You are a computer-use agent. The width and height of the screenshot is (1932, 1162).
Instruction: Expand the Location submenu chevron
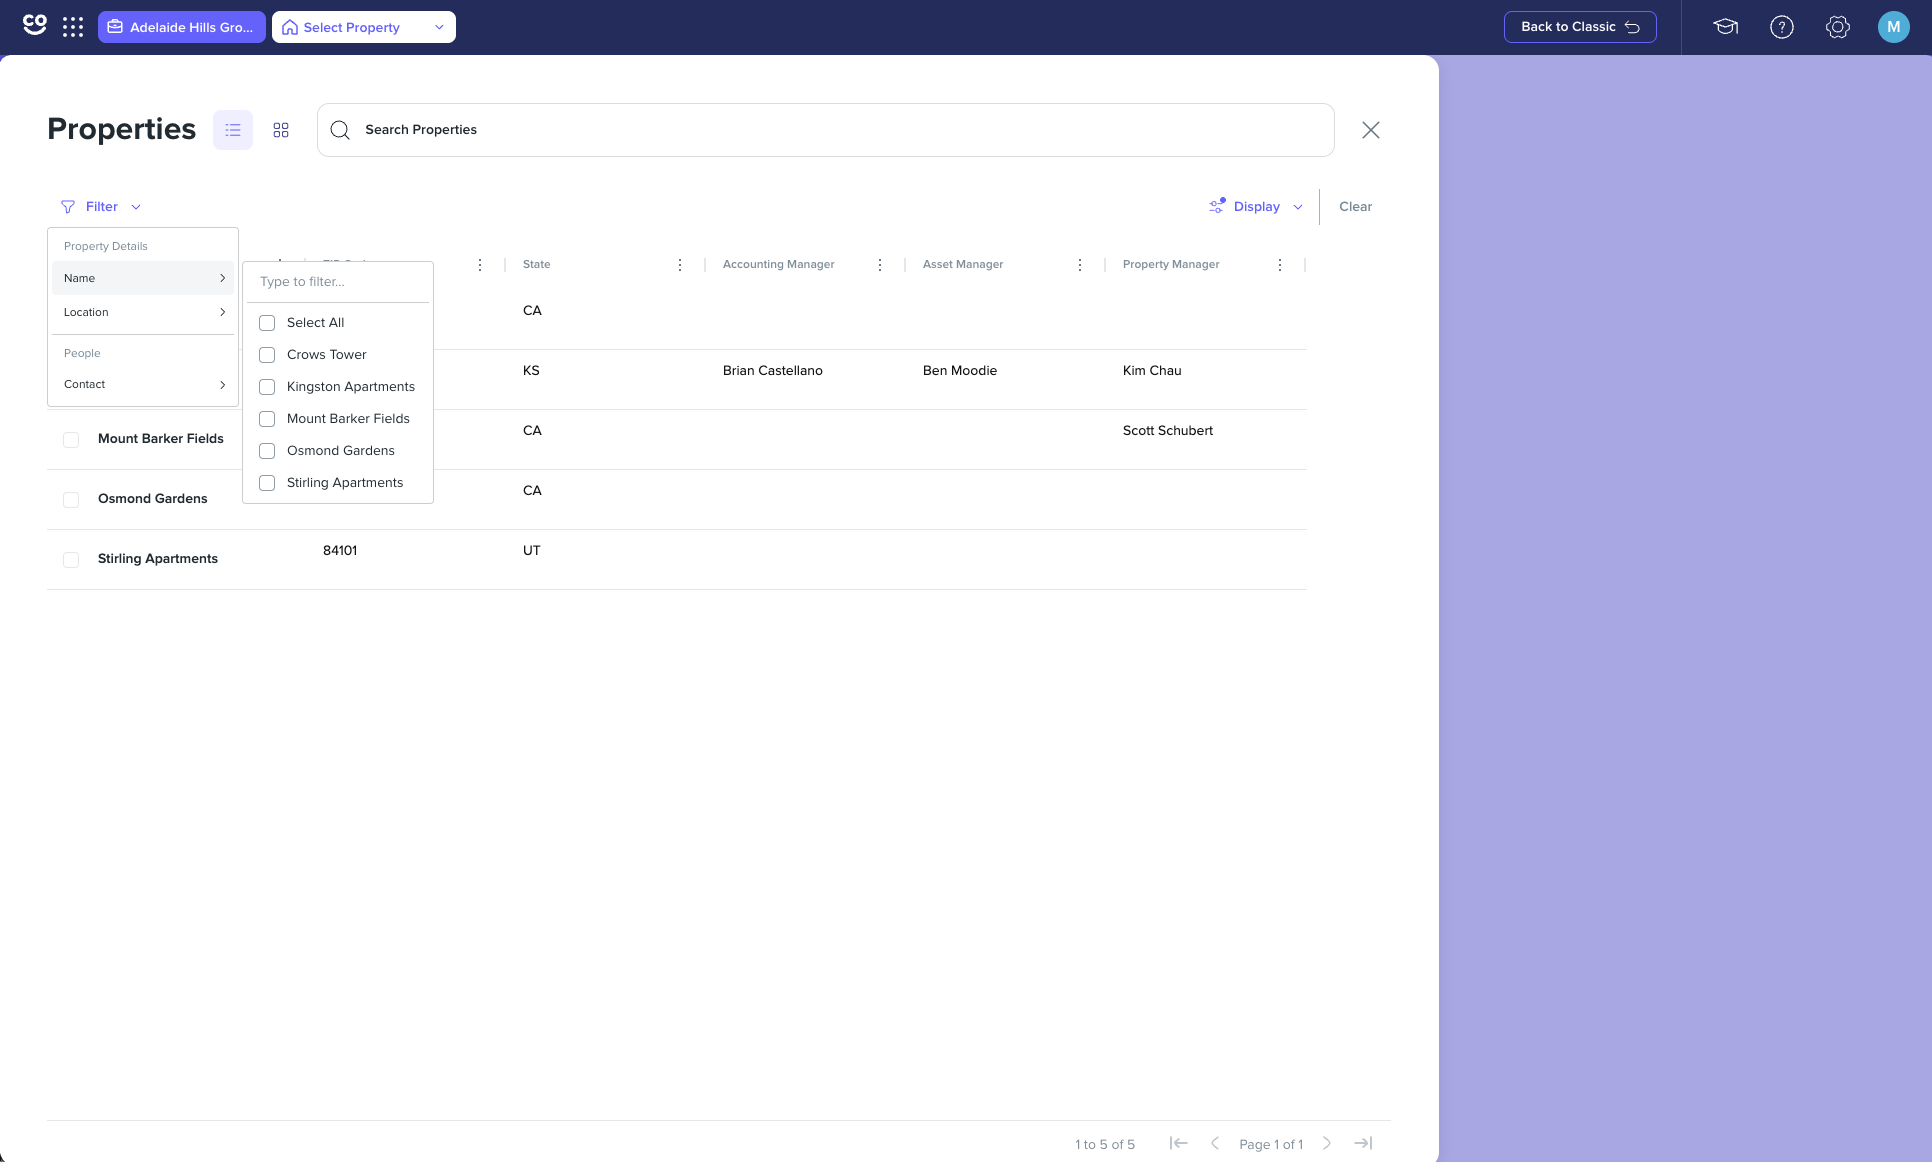click(222, 312)
